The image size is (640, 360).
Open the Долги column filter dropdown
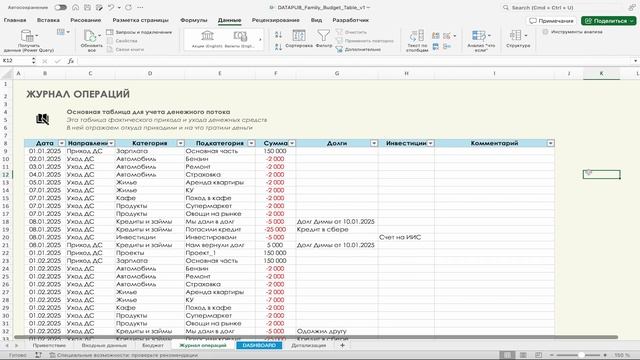tap(374, 143)
